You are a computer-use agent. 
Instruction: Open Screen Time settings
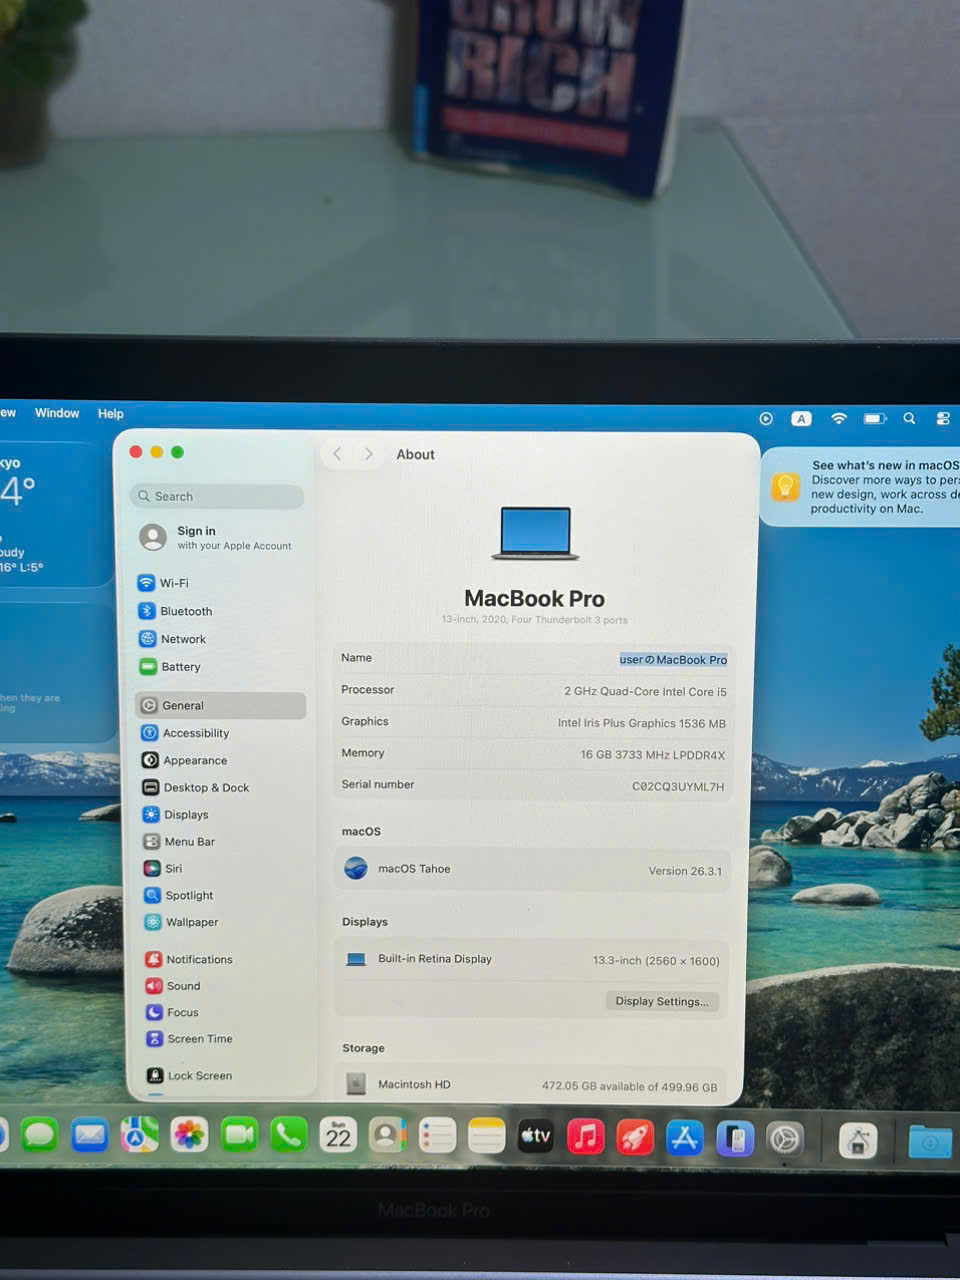pyautogui.click(x=199, y=1039)
